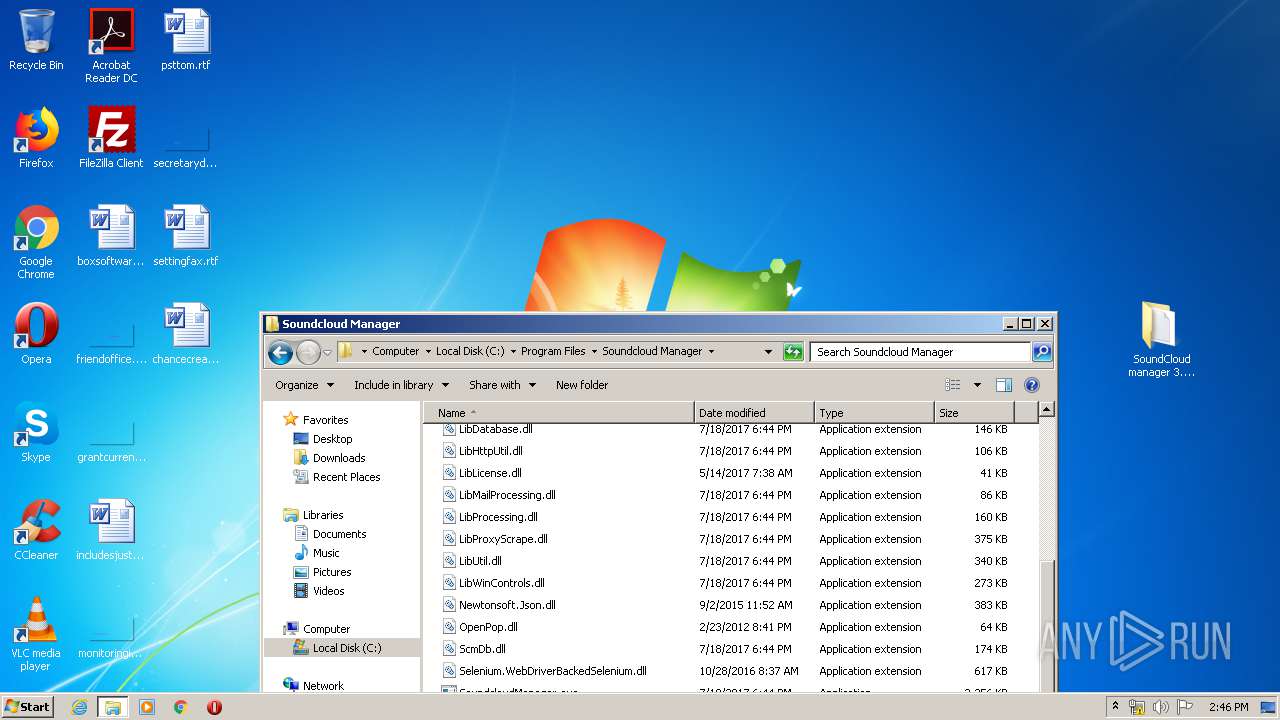Select Music library in navigation pane
Screen dimensions: 1280x720
click(x=326, y=553)
